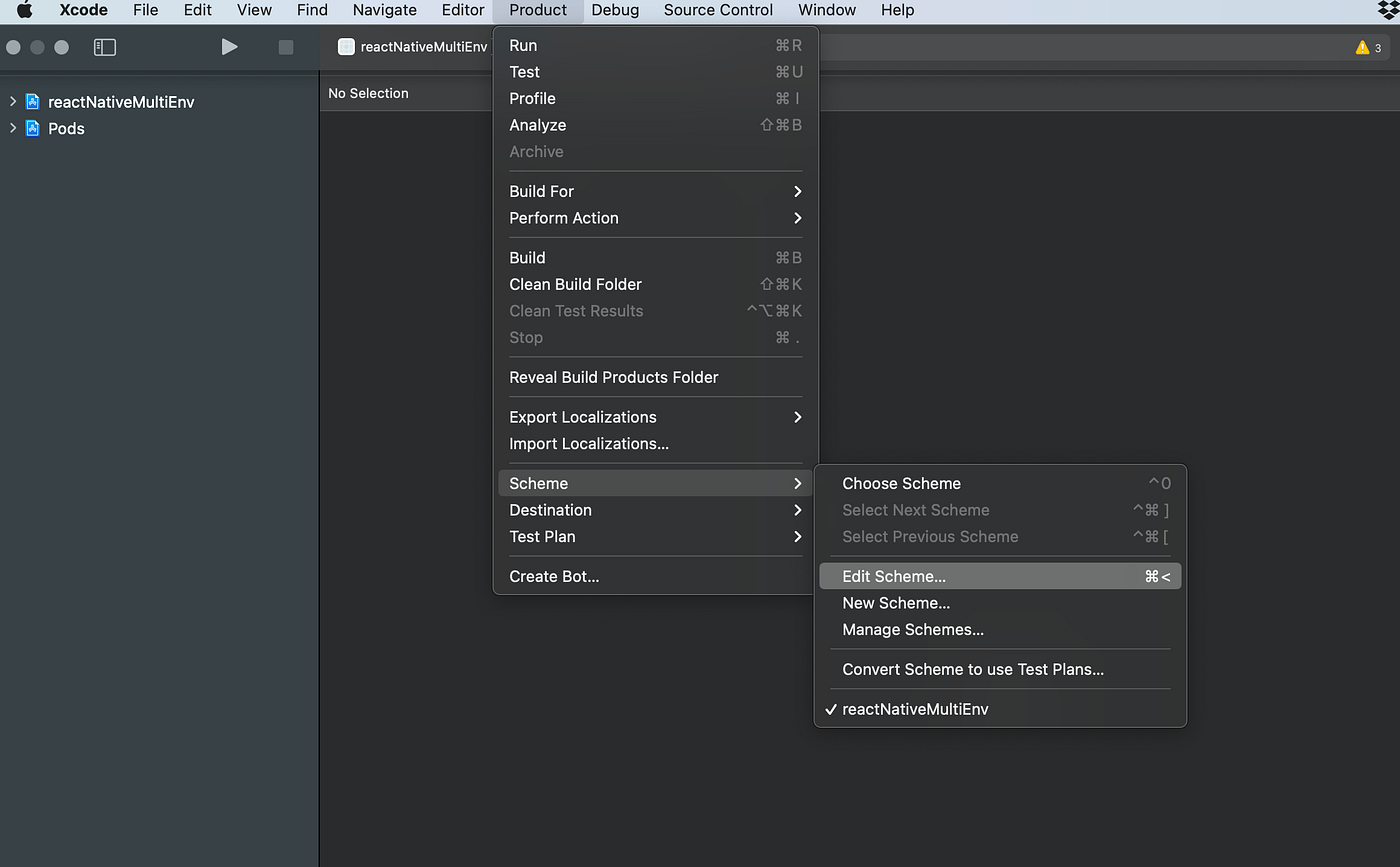
Task: Open the Test Plan submenu
Action: [542, 537]
